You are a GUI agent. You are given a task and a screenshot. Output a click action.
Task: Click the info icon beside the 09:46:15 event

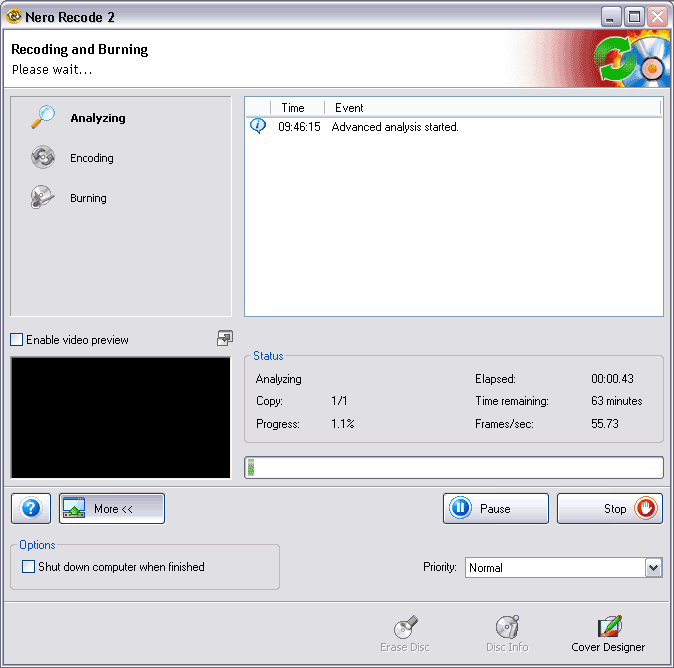tap(258, 126)
